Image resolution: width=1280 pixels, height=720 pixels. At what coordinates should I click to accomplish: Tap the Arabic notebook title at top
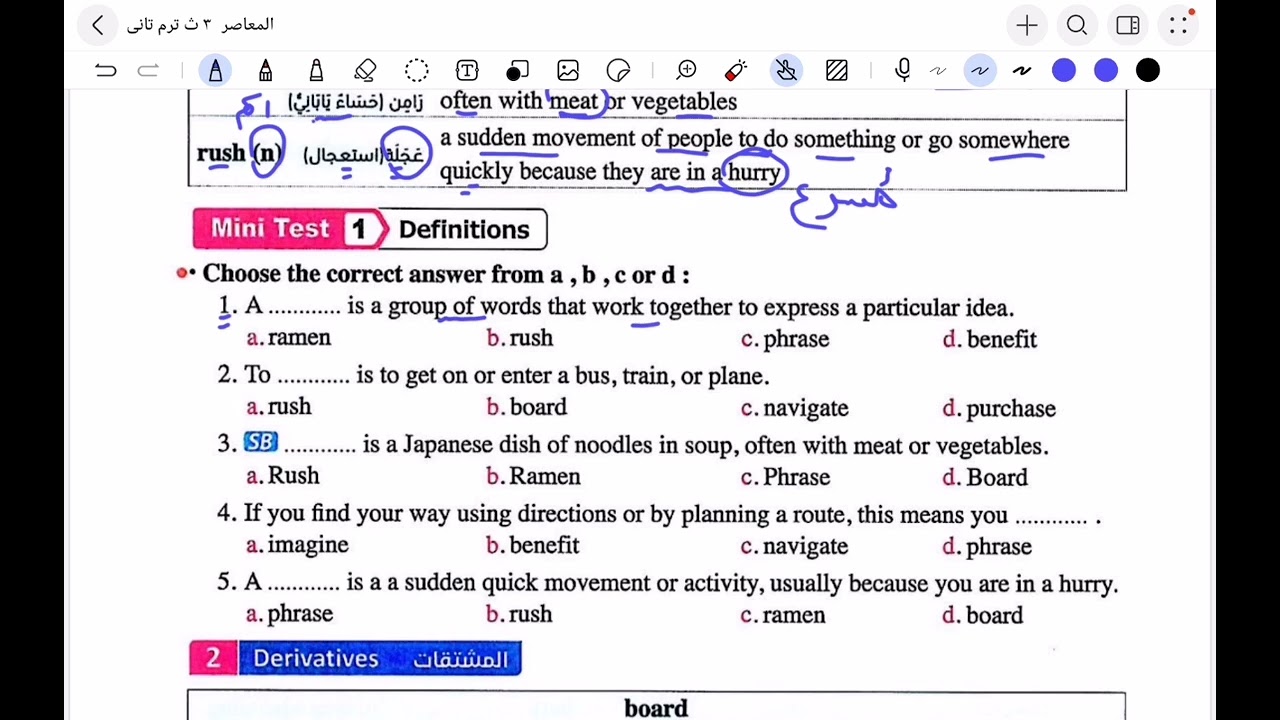point(200,24)
